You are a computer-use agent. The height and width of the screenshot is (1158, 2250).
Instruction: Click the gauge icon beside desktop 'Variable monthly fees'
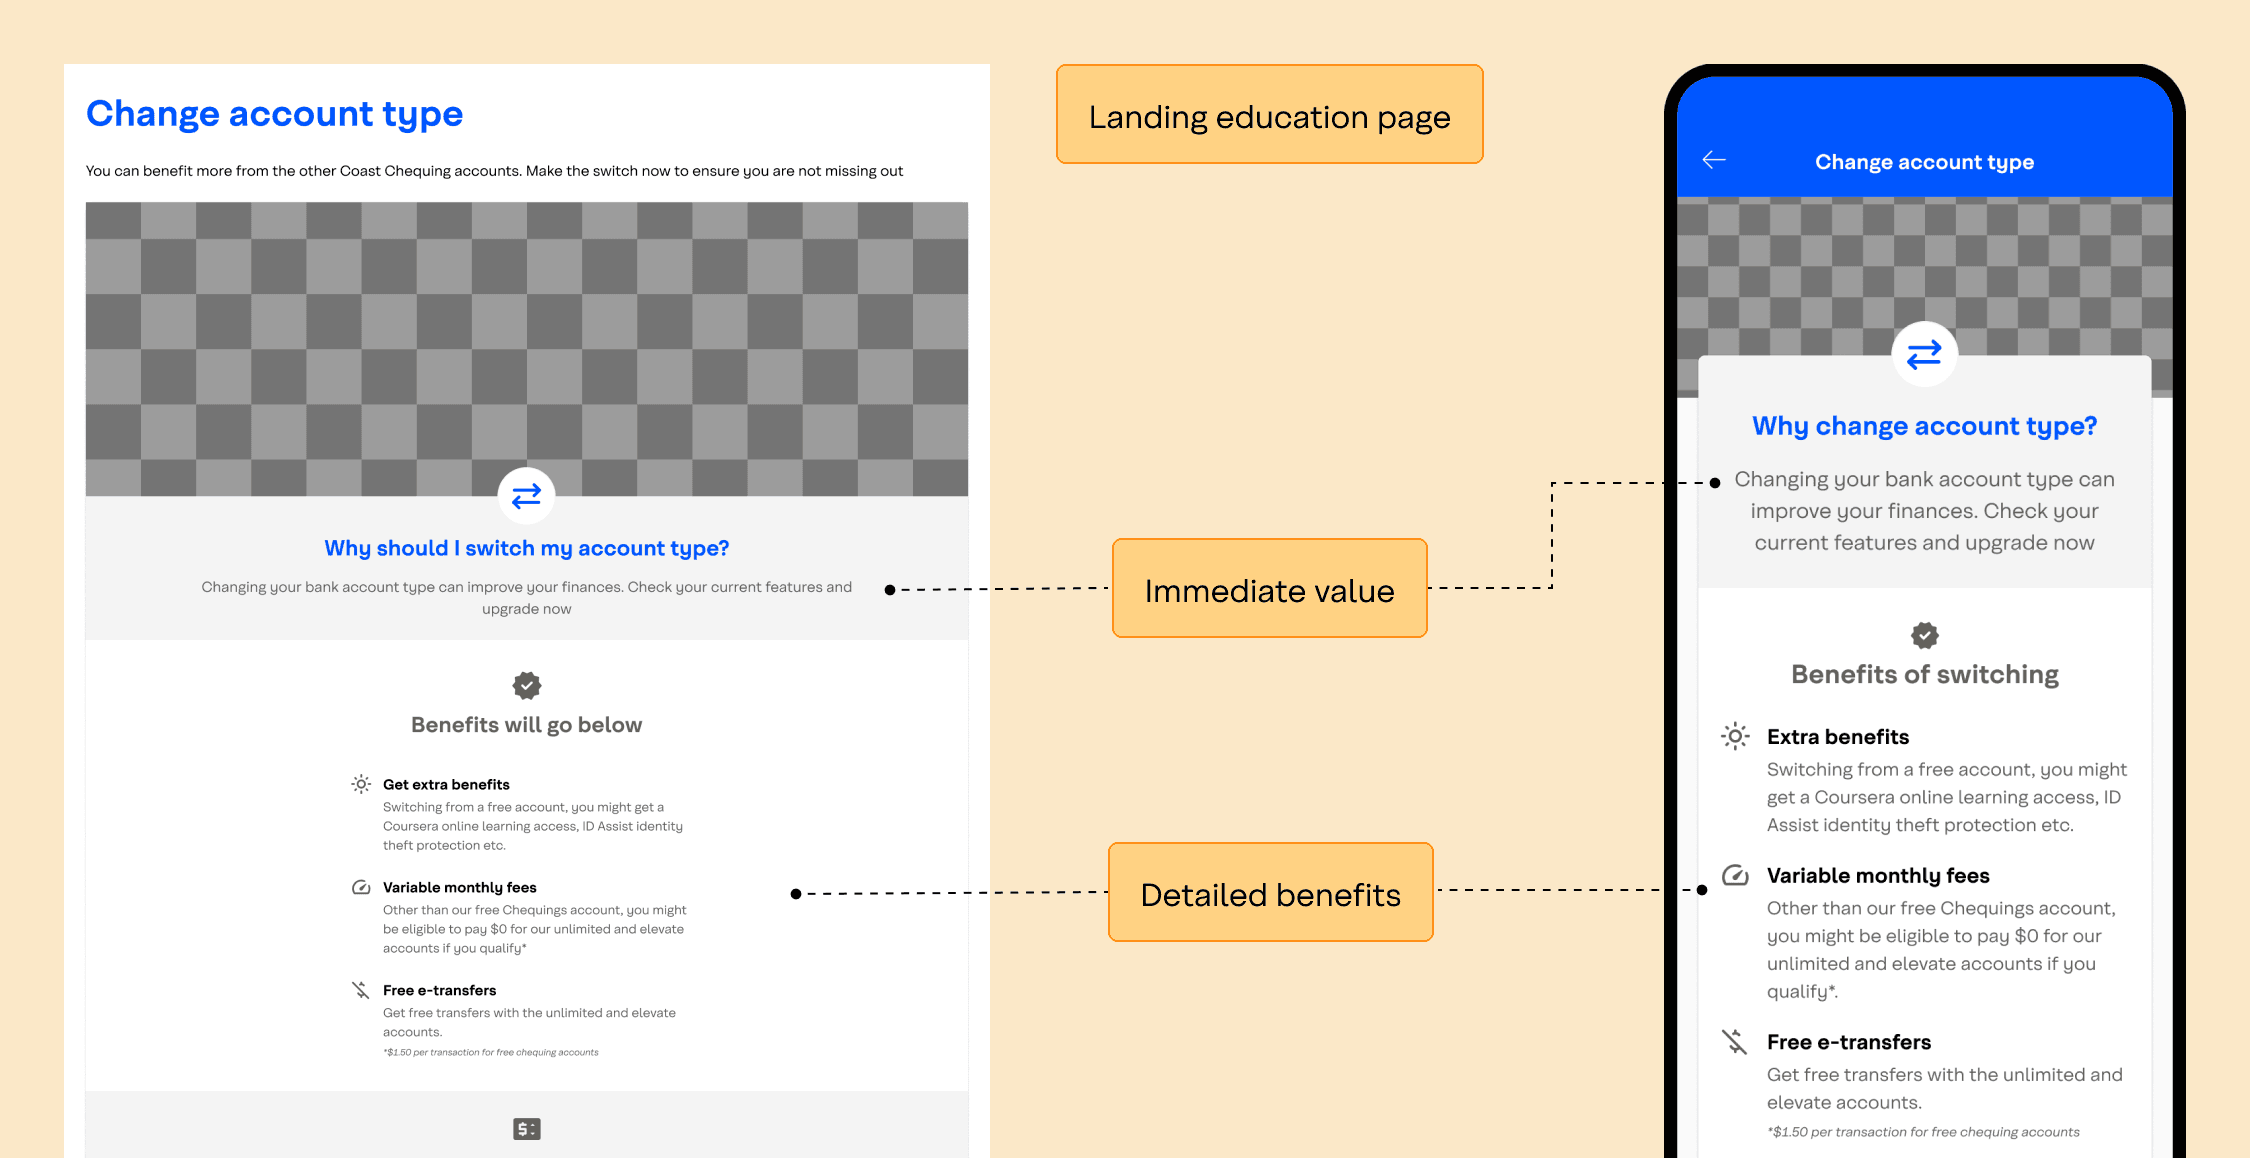click(x=361, y=887)
